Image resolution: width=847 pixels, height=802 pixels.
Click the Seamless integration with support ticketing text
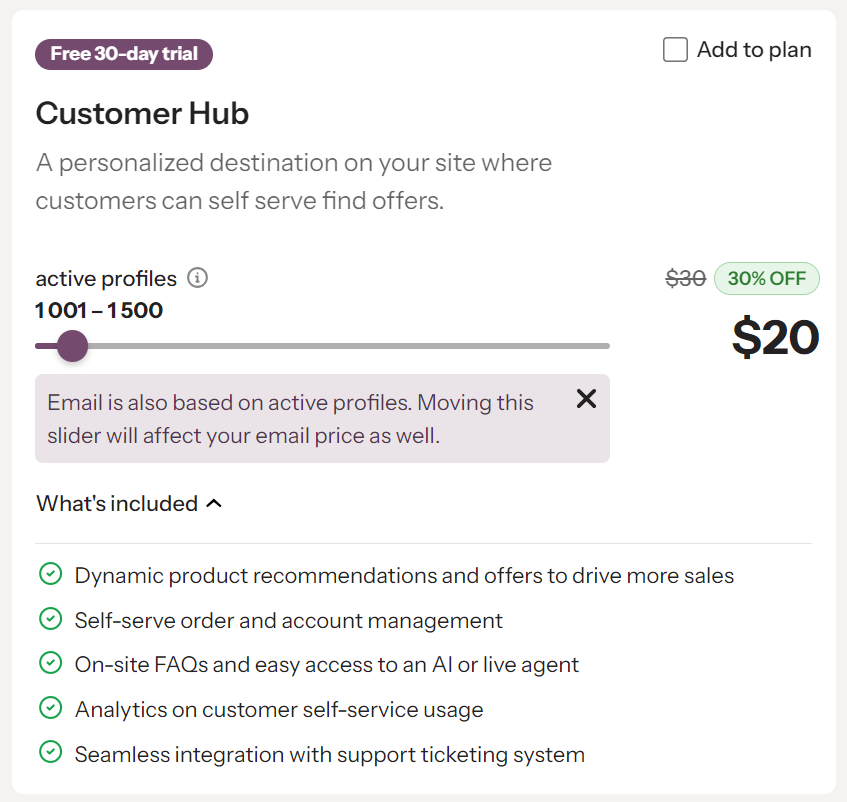[x=329, y=754]
